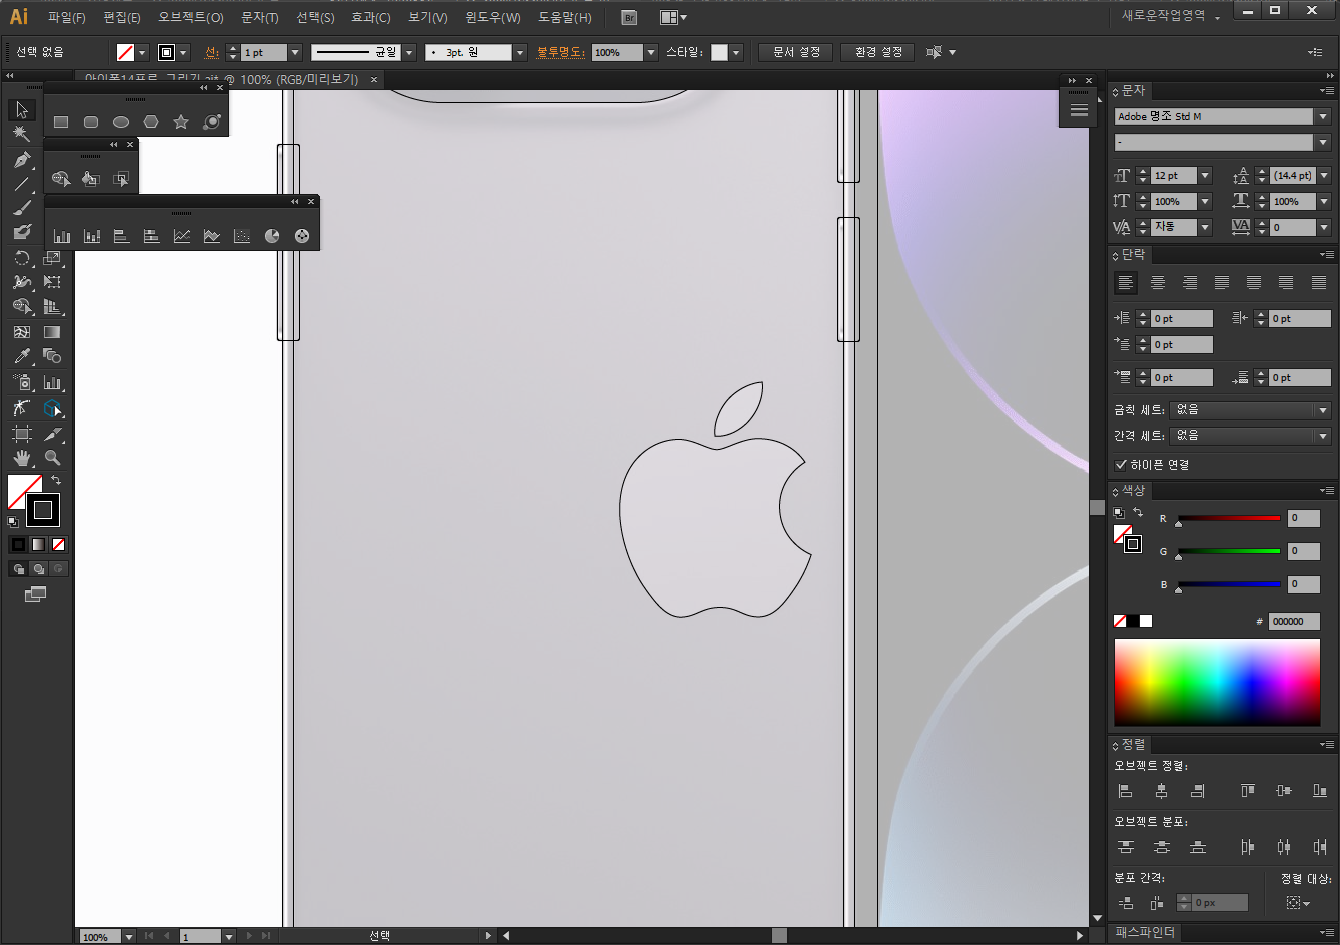The height and width of the screenshot is (945, 1340).
Task: Select the Hand tool
Action: pos(22,458)
